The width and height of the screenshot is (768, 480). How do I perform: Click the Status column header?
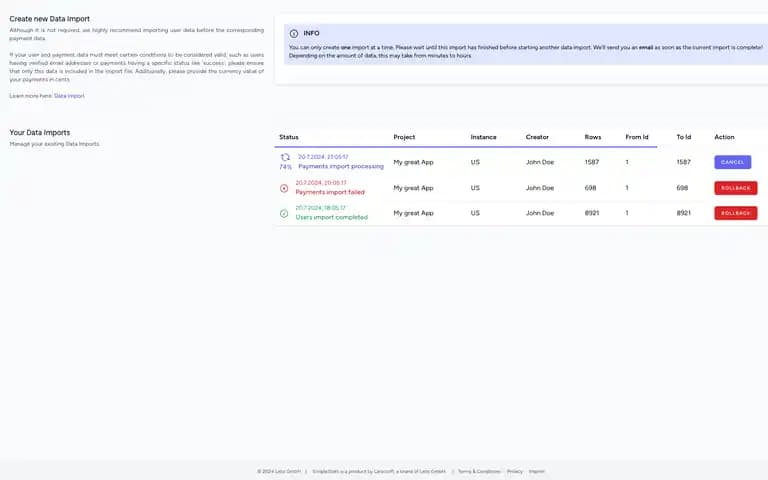289,137
